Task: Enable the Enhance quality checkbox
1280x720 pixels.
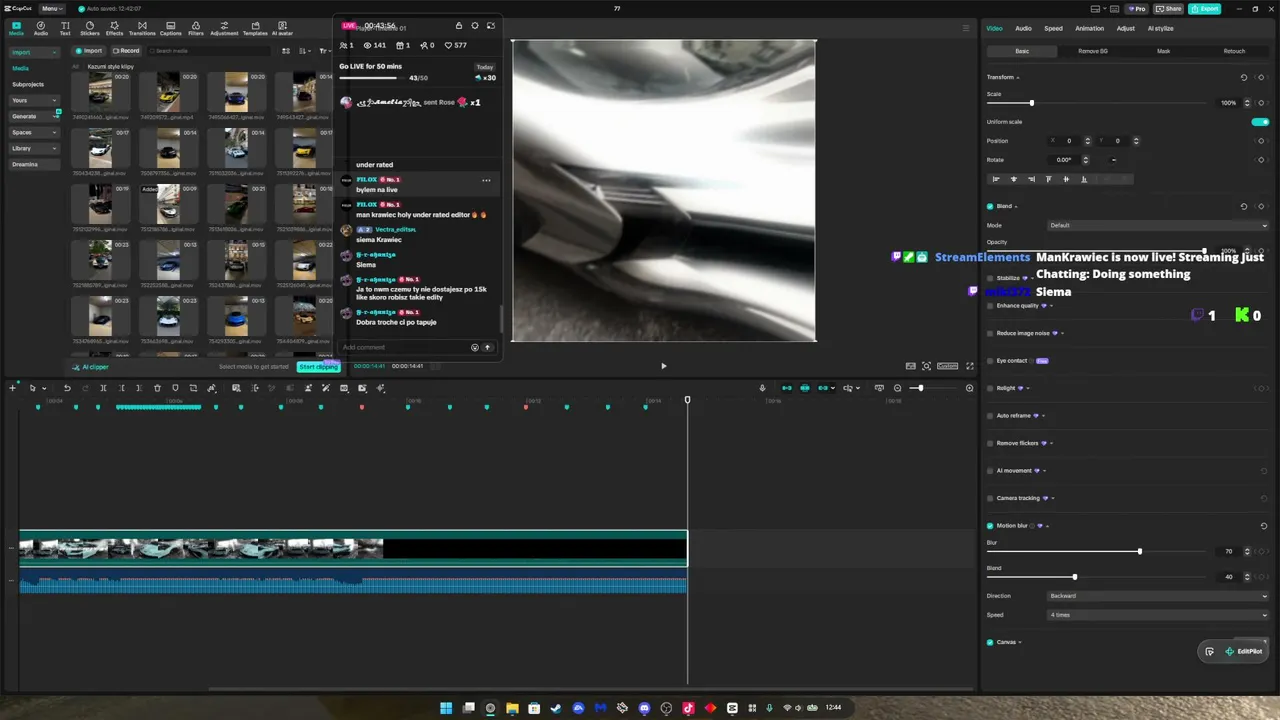Action: 990,306
